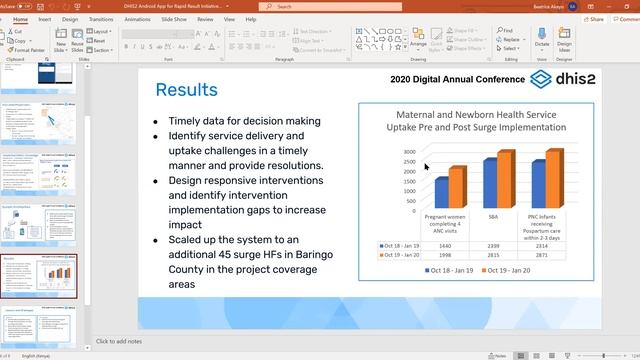
Task: Toggle the AutoSave switch
Action: [x=24, y=7]
